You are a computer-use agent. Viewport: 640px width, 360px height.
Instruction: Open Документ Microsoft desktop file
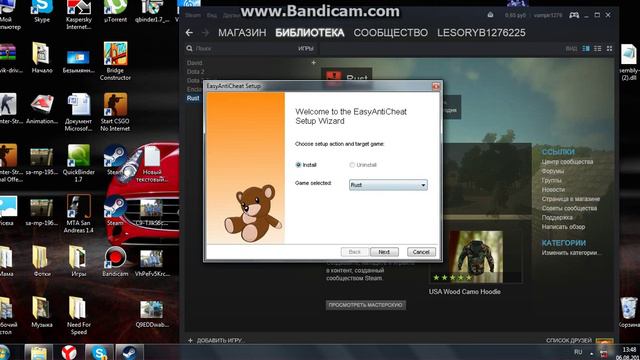pyautogui.click(x=78, y=112)
